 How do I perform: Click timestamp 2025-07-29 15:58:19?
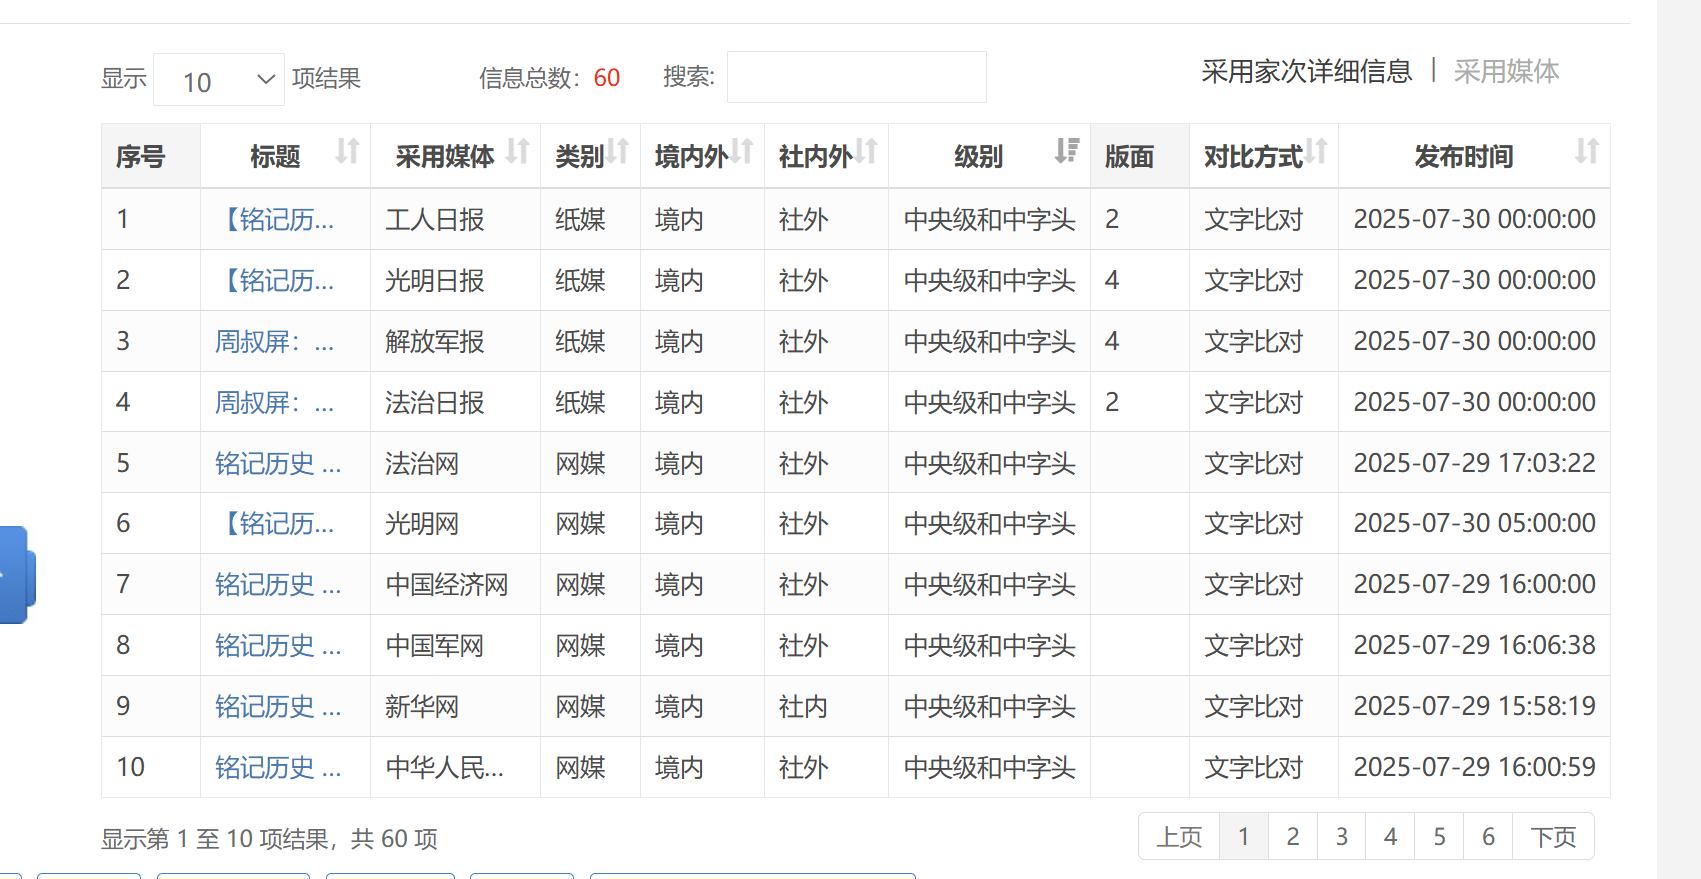pos(1475,706)
